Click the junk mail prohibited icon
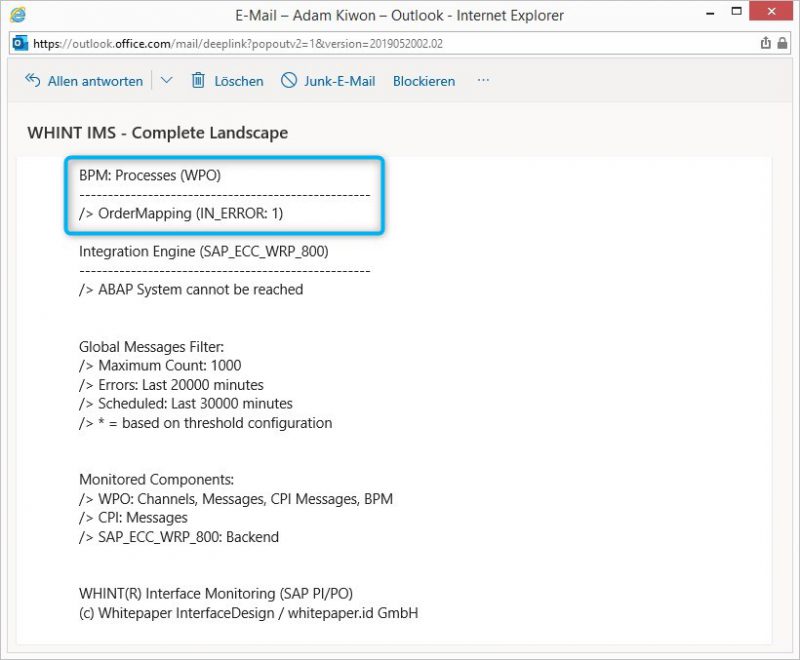800x660 pixels. (289, 80)
